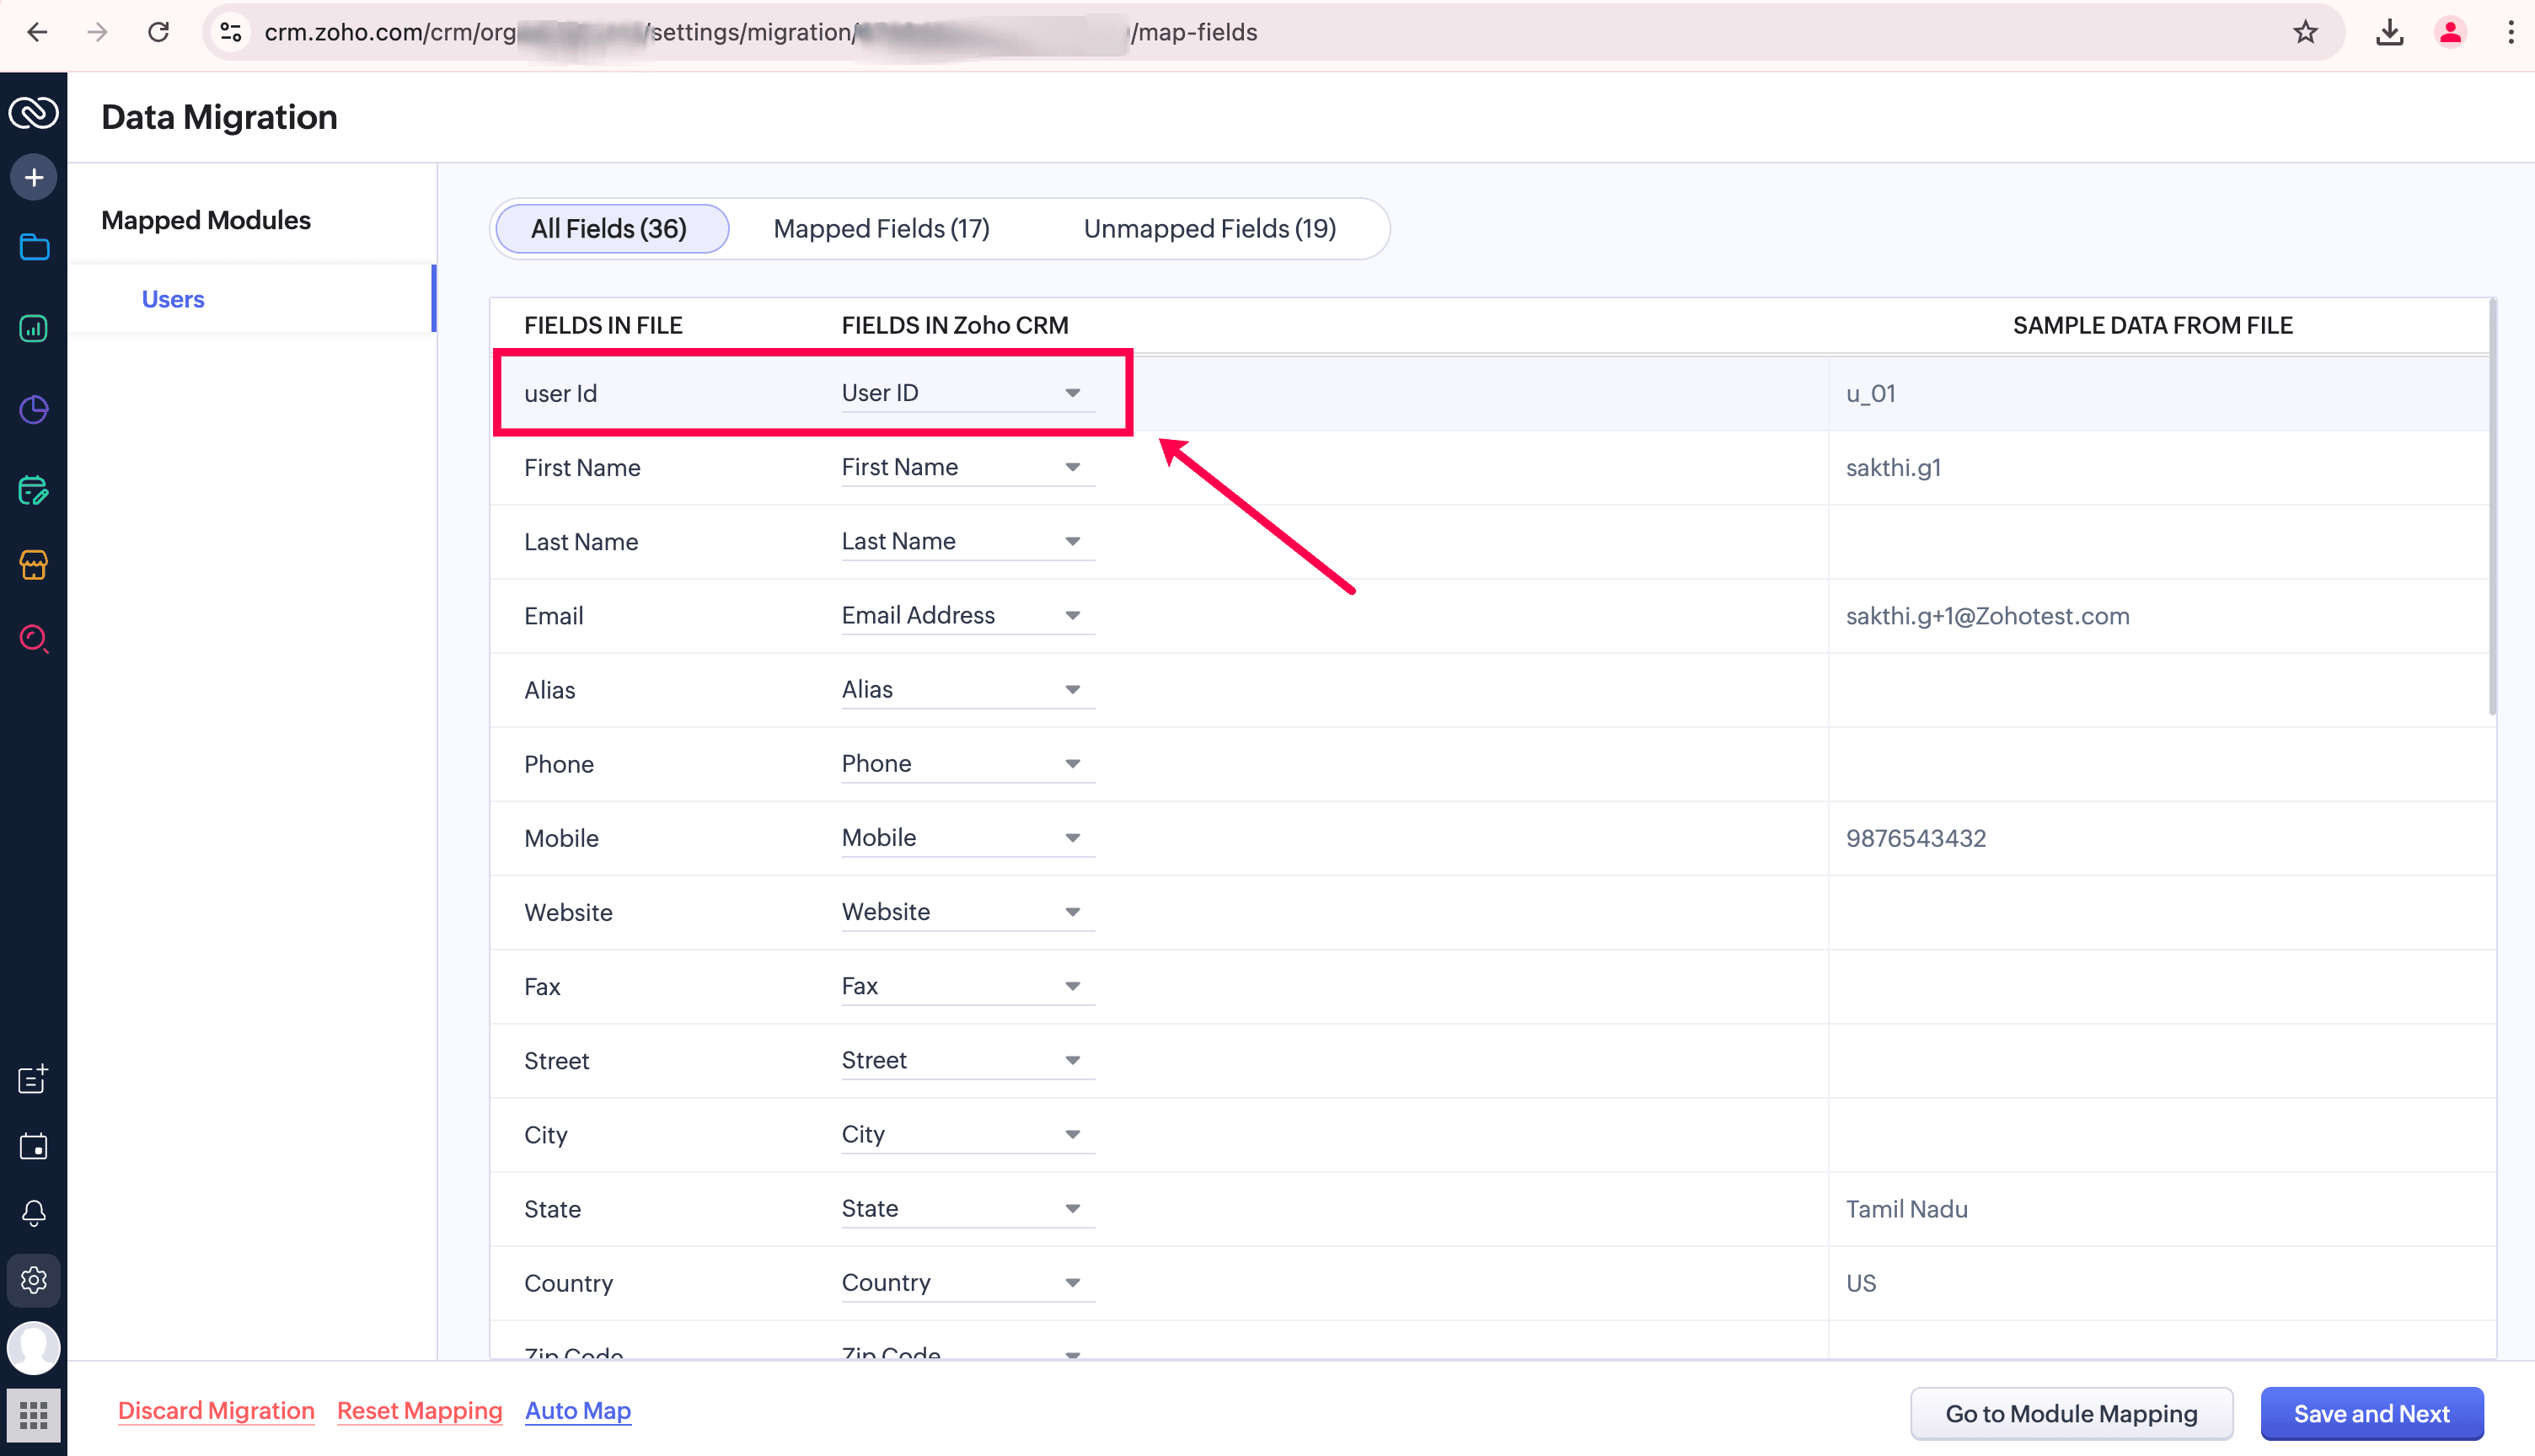Open the marketplace store icon in sidebar
The width and height of the screenshot is (2535, 1456).
pos(34,565)
